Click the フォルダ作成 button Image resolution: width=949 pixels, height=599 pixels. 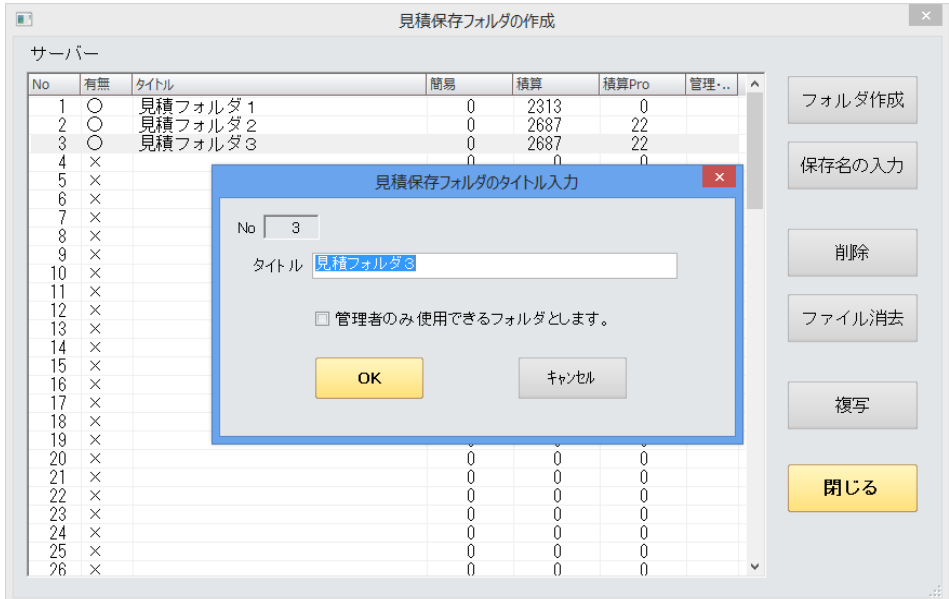point(852,100)
